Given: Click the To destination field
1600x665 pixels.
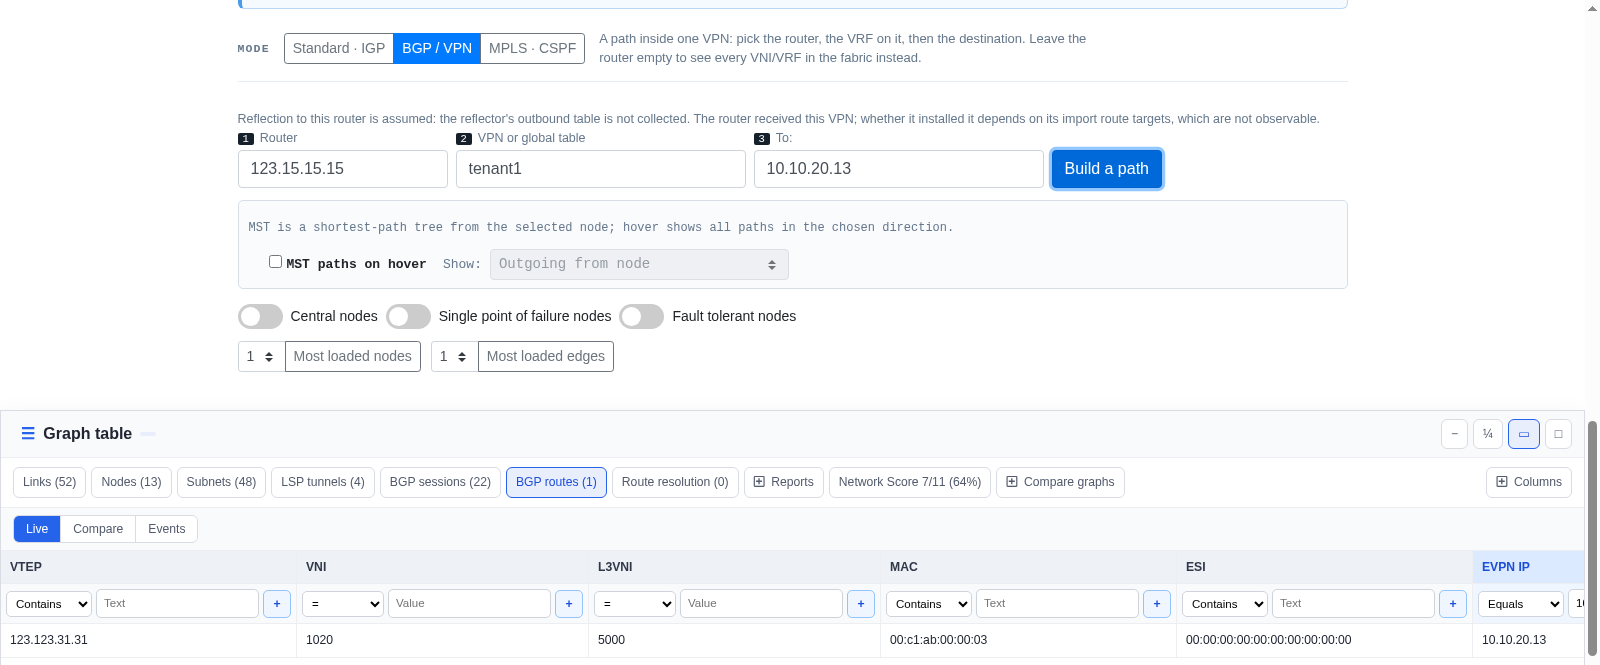Looking at the screenshot, I should (x=899, y=169).
